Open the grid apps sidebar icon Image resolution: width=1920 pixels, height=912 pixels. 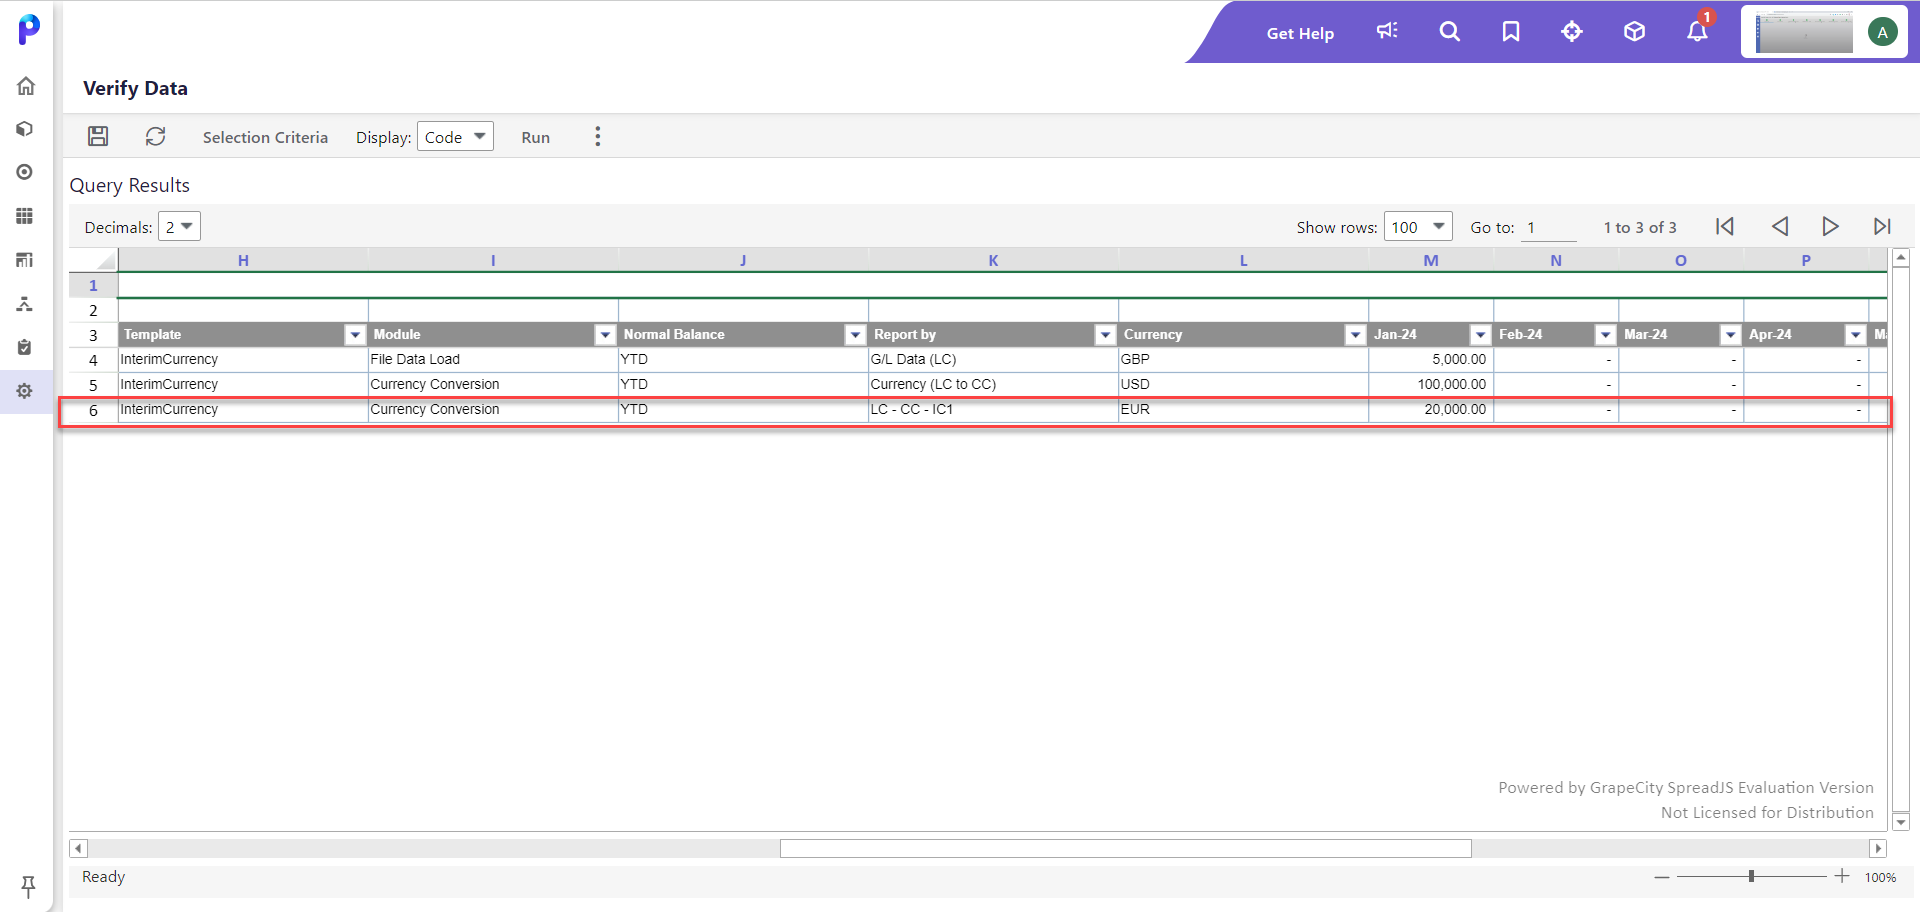25,216
